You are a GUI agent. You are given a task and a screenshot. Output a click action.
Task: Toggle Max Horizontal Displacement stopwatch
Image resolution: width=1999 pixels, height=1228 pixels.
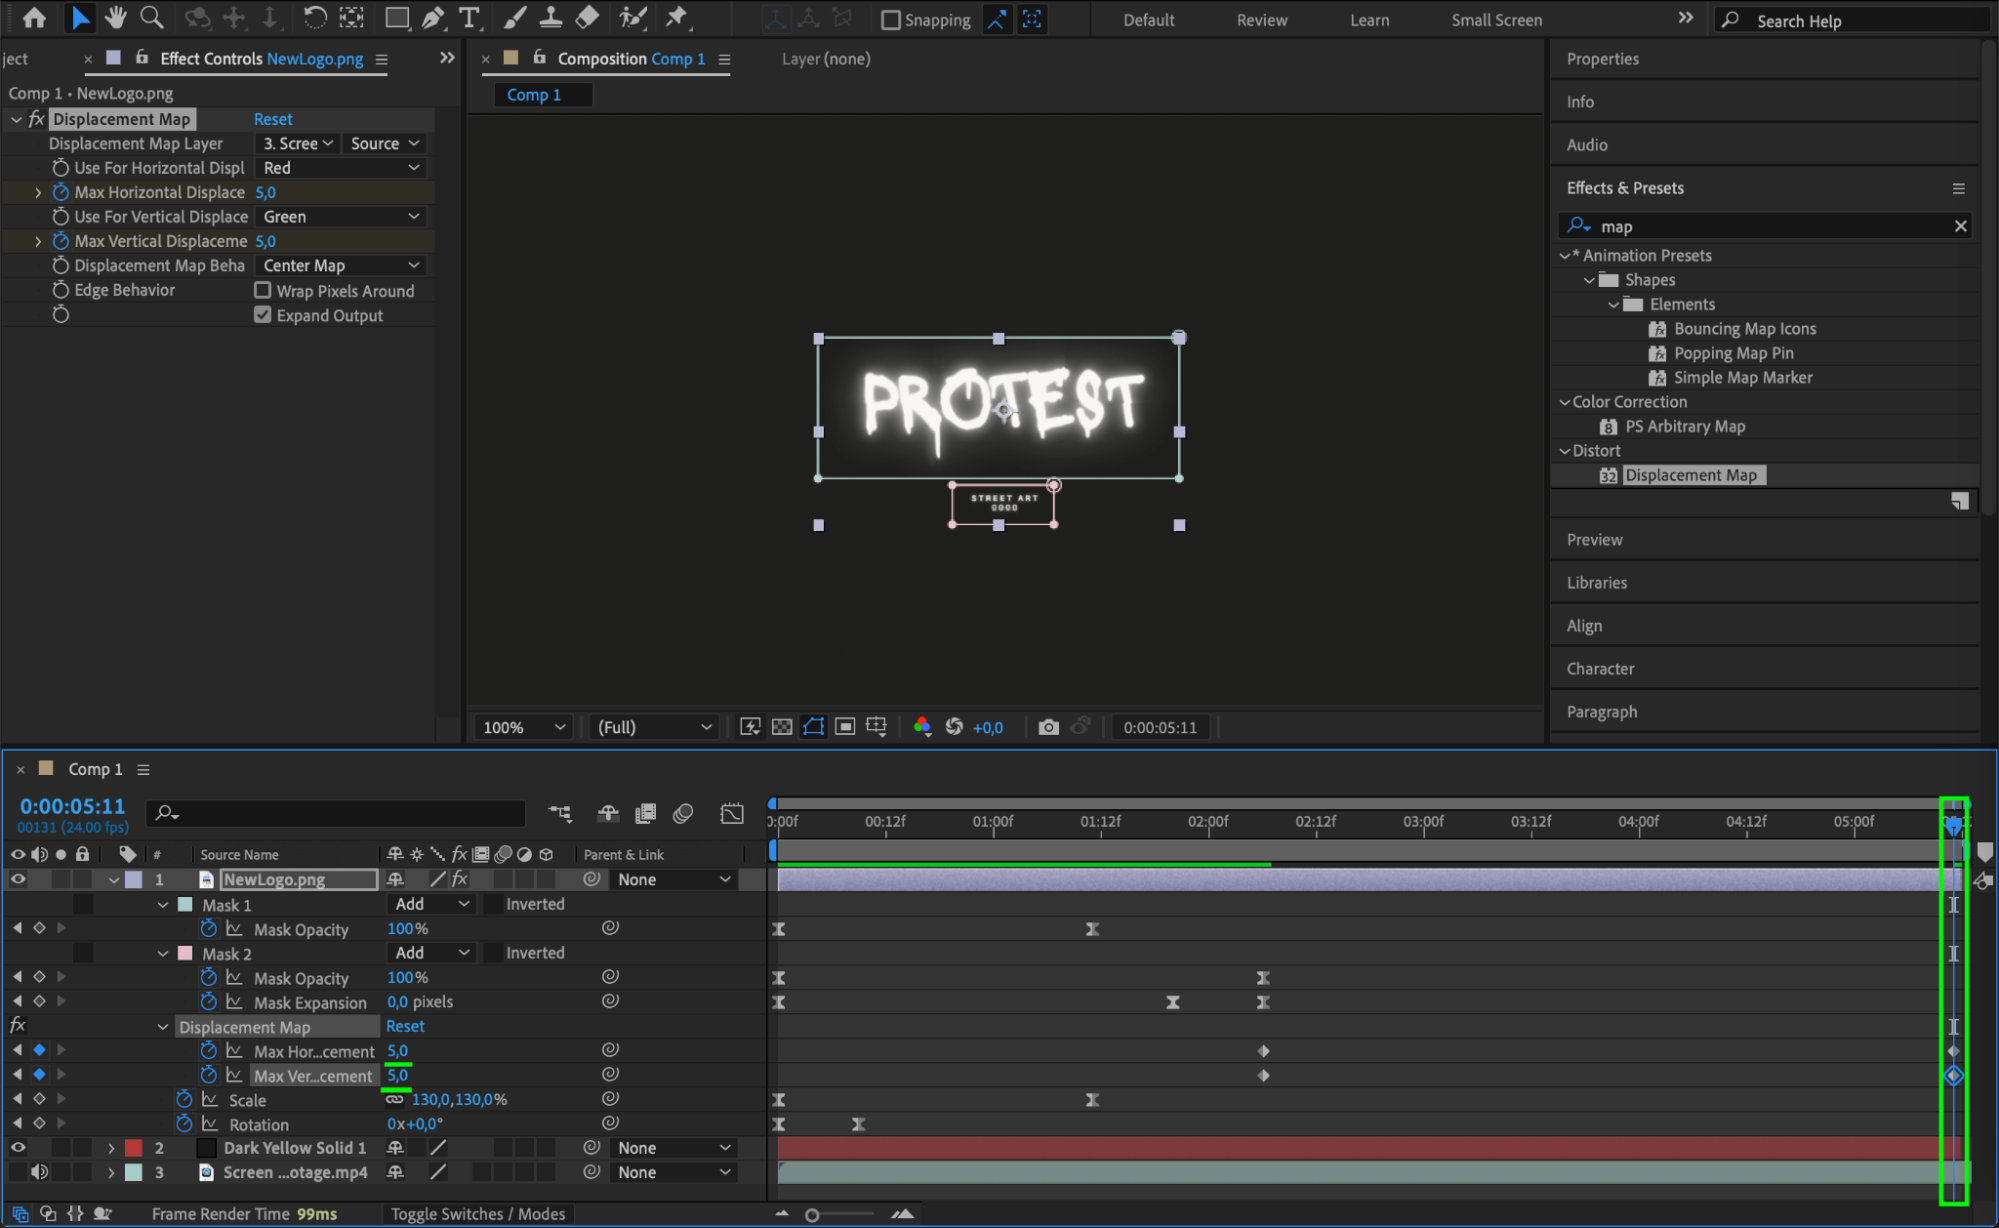point(61,192)
